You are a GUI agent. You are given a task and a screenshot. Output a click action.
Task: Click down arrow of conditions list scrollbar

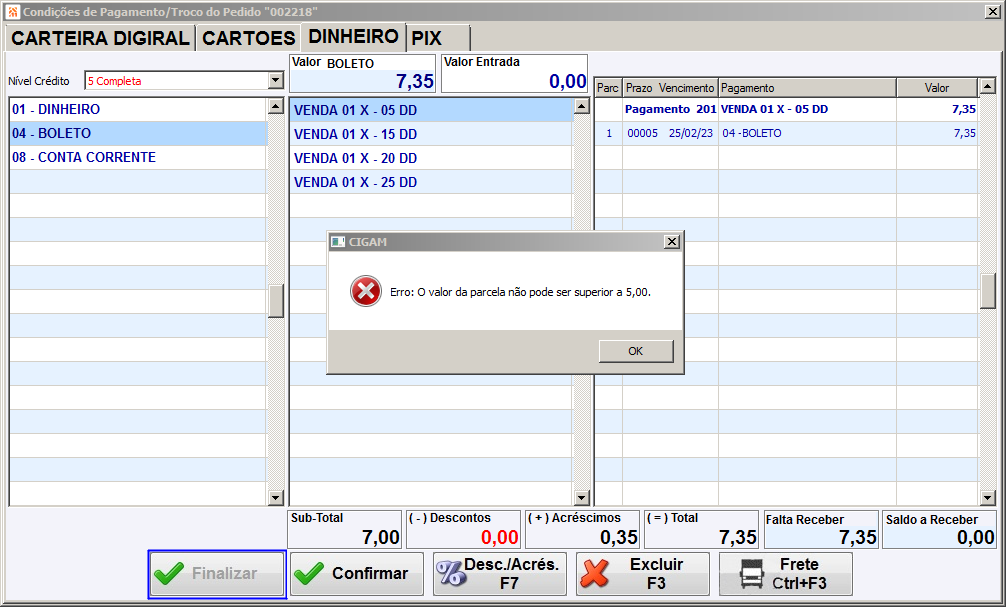tap(581, 497)
